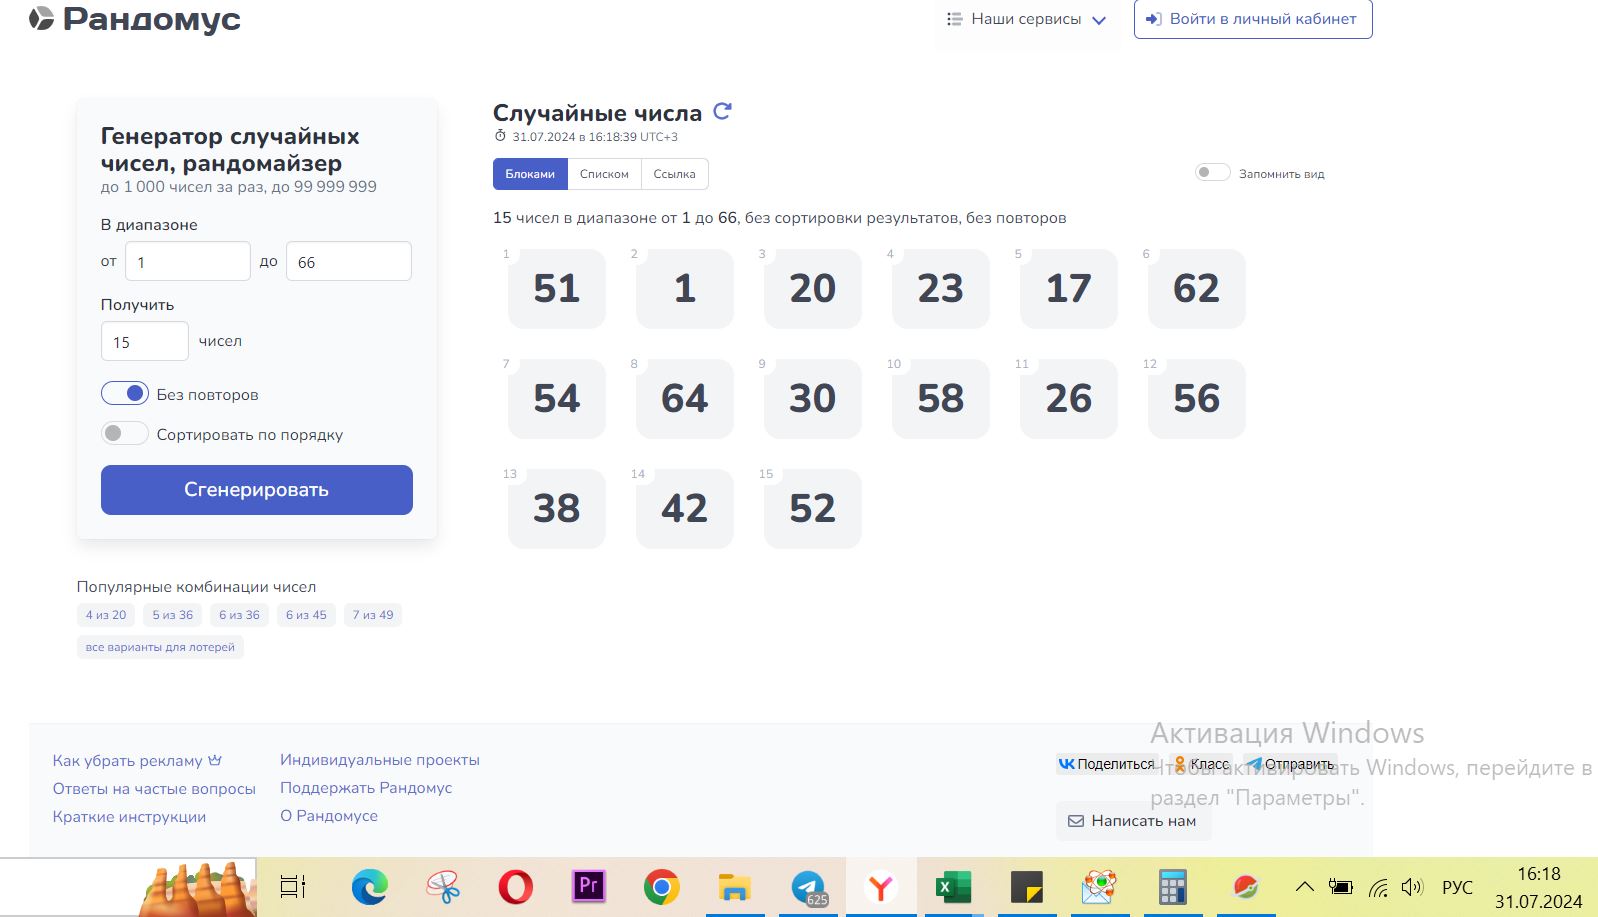Image resolution: width=1598 pixels, height=917 pixels.
Task: Select the 7 из 49 combination
Action: coord(373,615)
